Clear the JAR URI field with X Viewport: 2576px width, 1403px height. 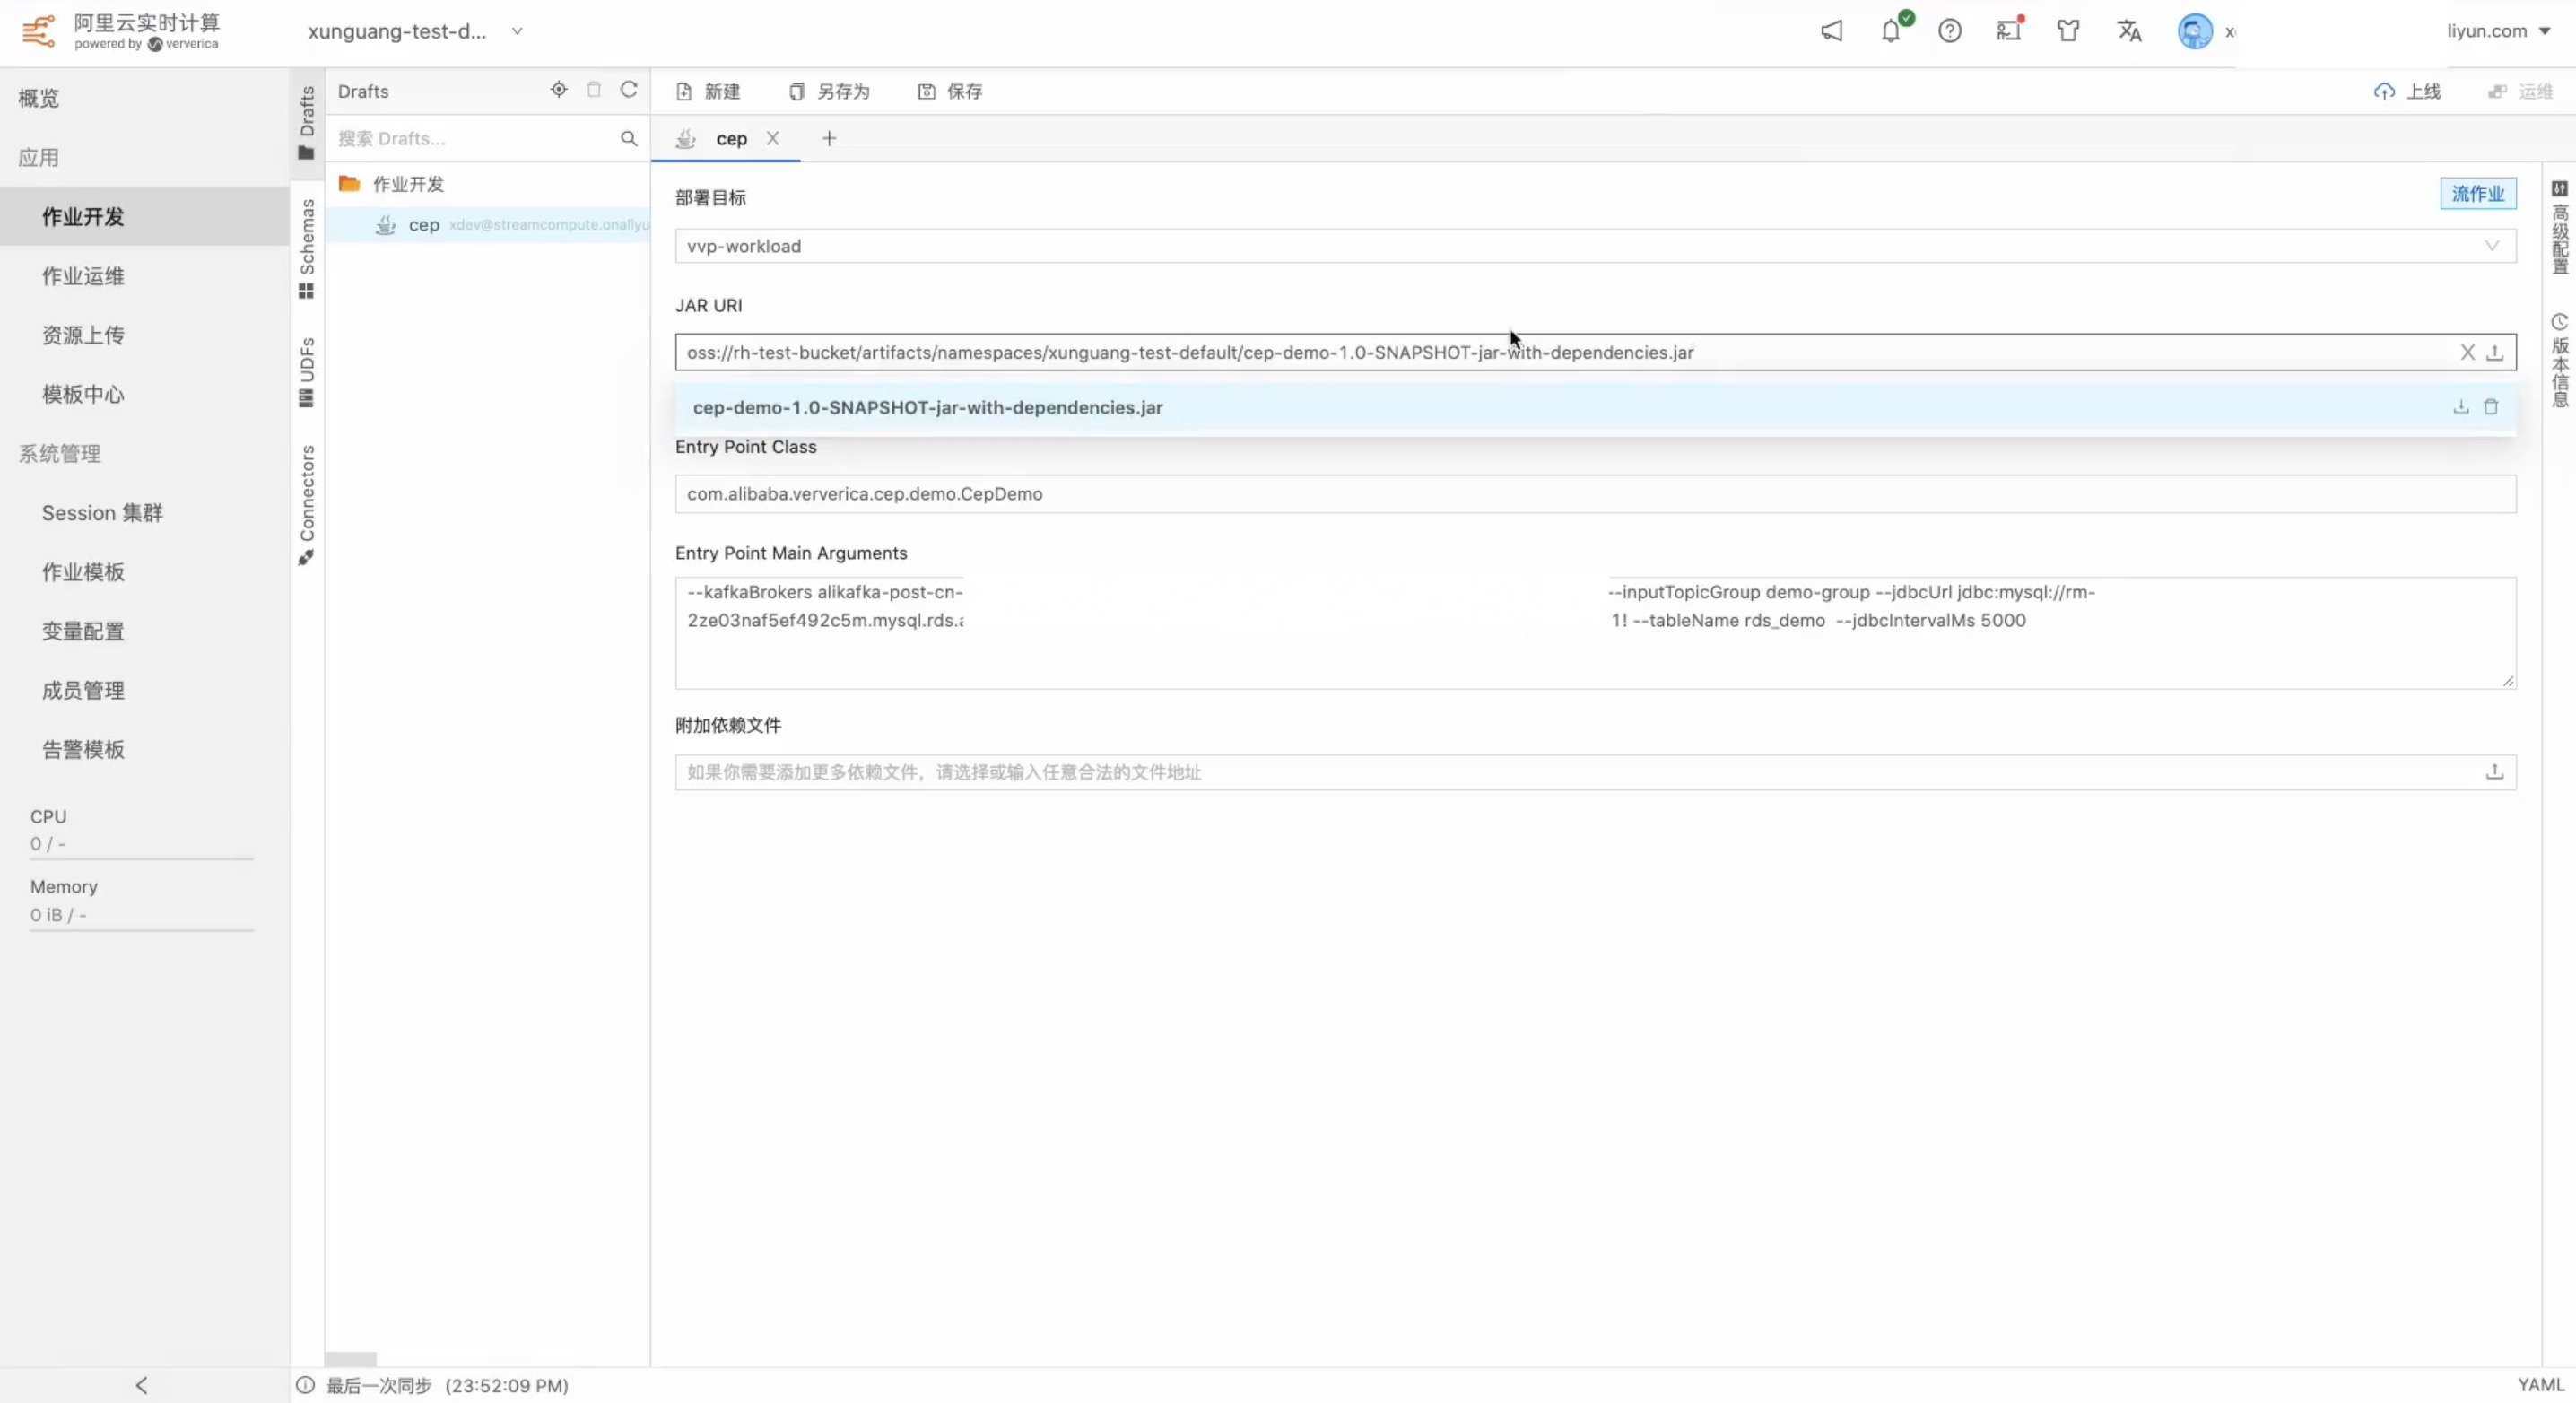click(x=2467, y=352)
